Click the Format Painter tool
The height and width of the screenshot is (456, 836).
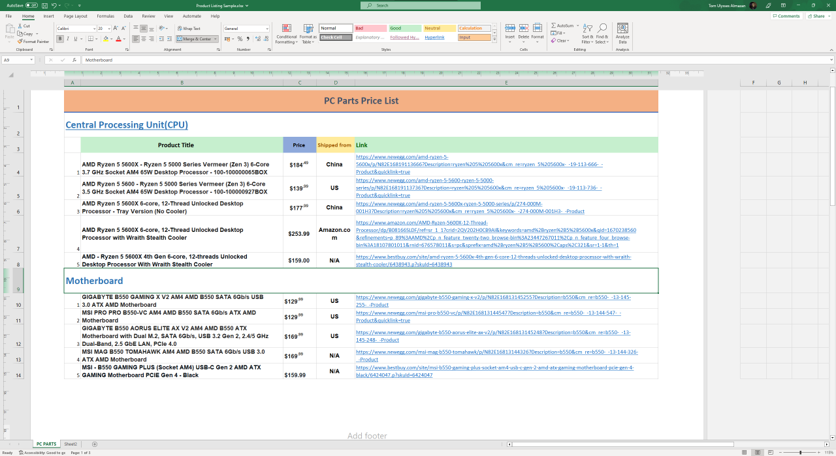point(33,41)
